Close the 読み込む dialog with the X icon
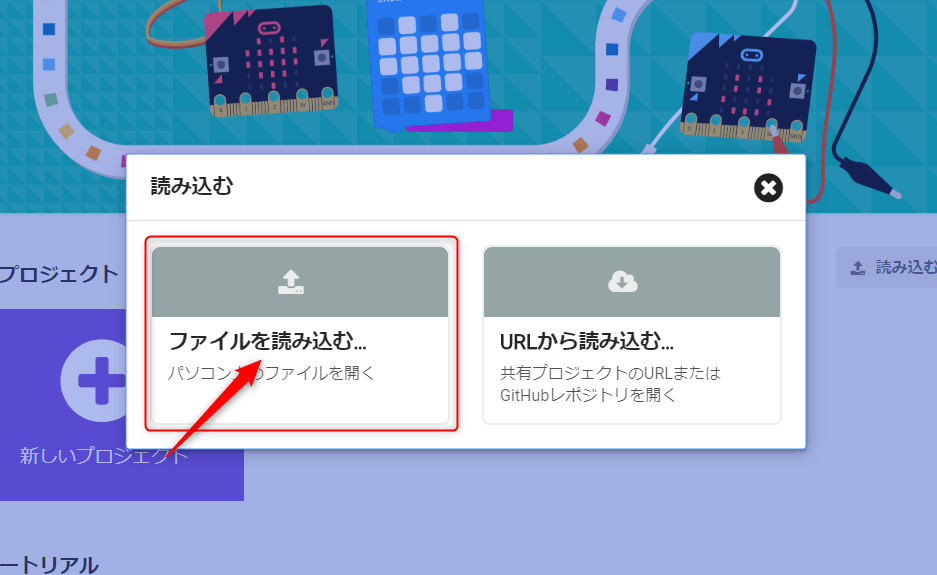The width and height of the screenshot is (937, 575). click(768, 188)
